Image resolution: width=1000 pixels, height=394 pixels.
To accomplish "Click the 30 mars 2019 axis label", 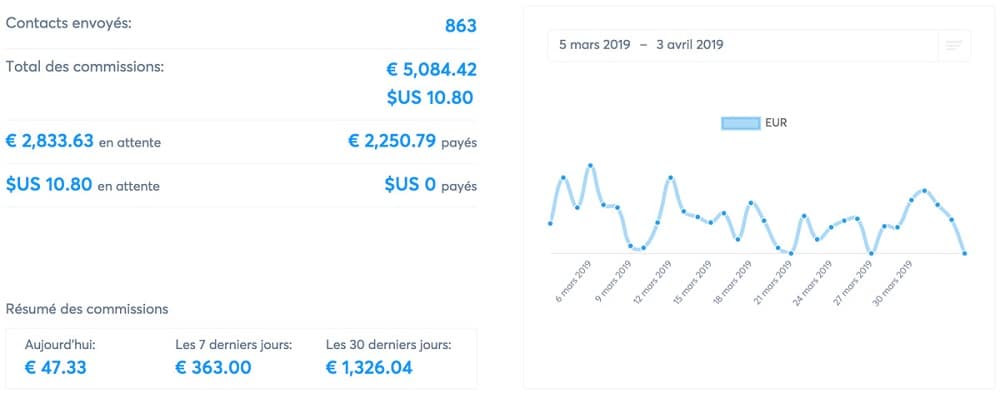I will coord(893,283).
